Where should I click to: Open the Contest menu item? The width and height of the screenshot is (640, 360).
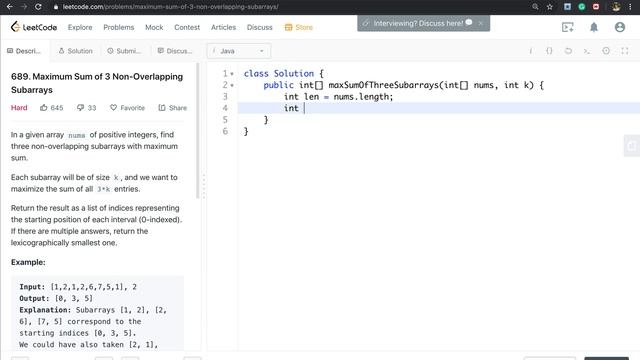[187, 27]
